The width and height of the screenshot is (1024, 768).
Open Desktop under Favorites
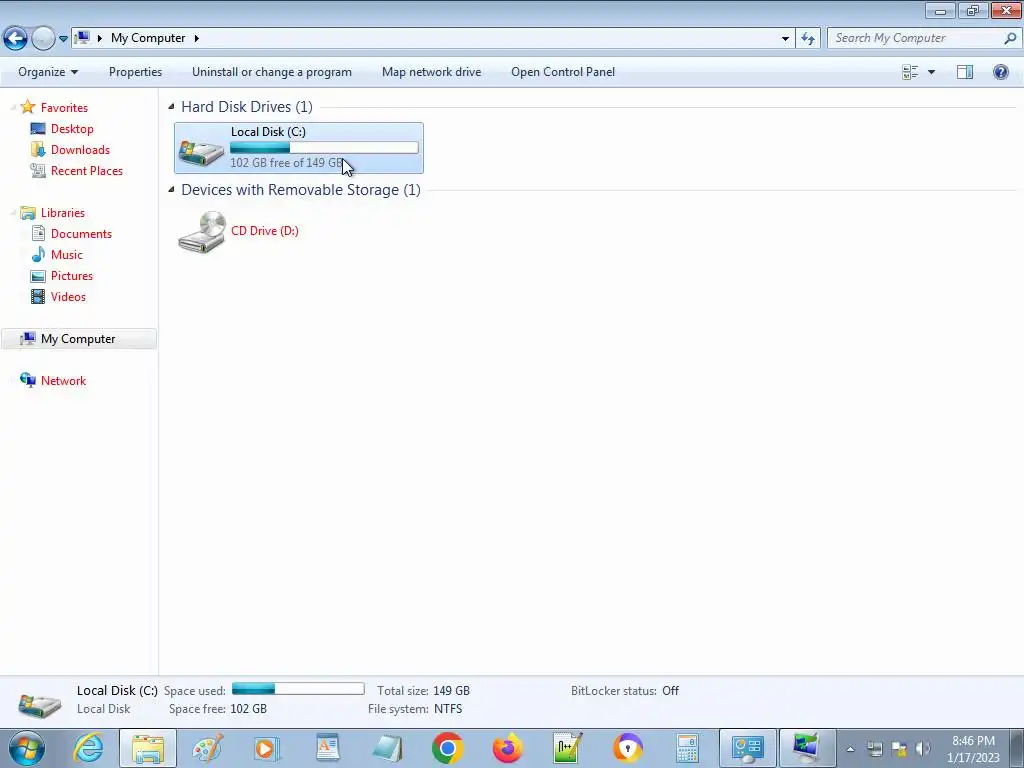coord(72,129)
